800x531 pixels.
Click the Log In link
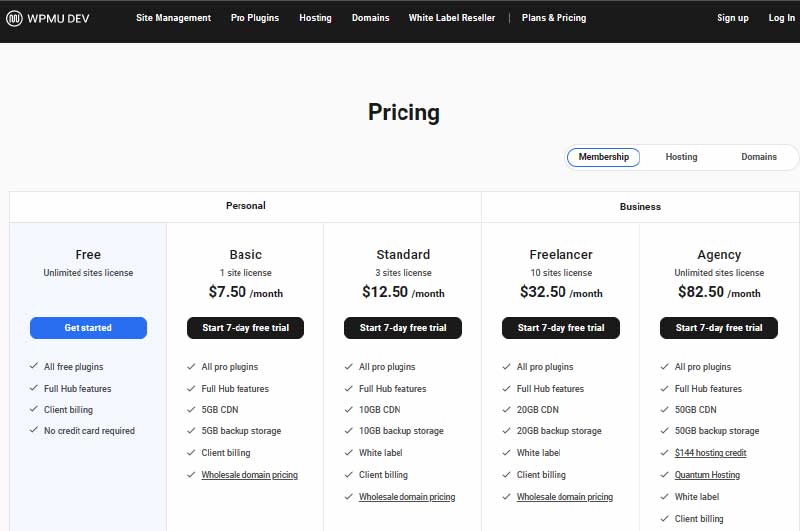[x=782, y=18]
